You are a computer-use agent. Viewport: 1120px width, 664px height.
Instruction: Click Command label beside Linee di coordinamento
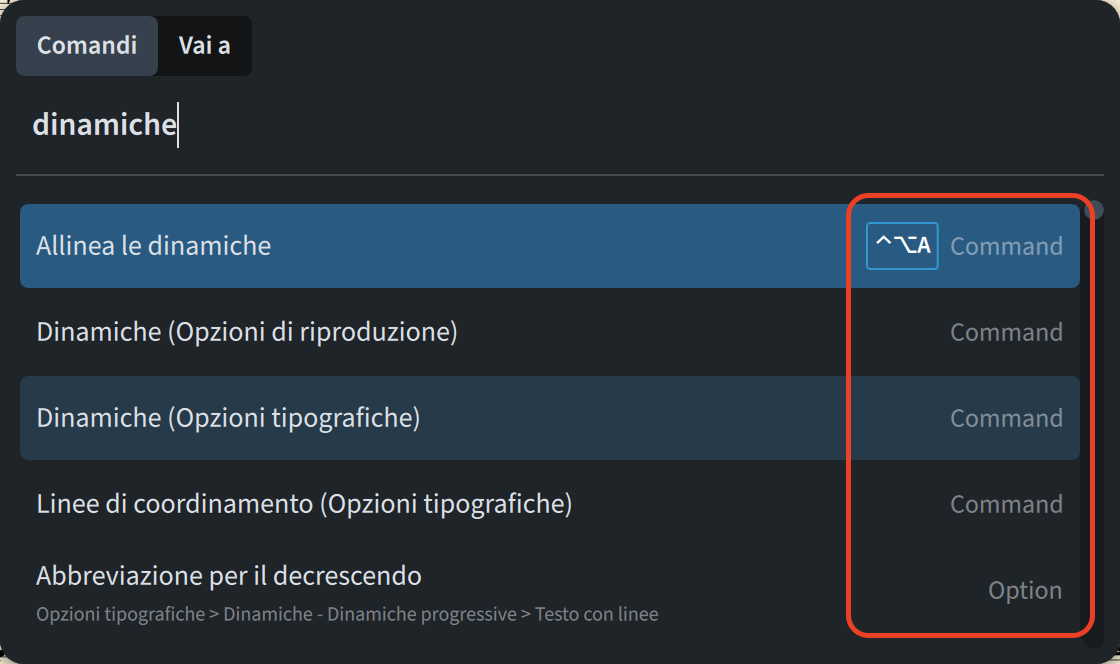click(x=1006, y=504)
